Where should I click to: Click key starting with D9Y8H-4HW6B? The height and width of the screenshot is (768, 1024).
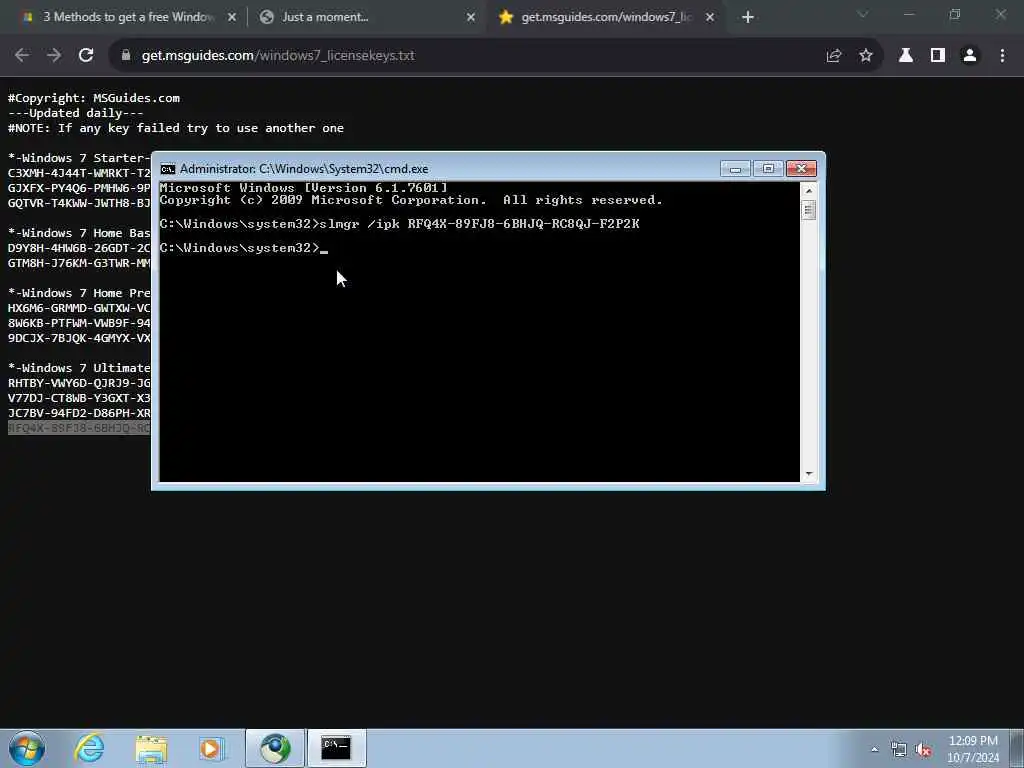[x=79, y=248]
